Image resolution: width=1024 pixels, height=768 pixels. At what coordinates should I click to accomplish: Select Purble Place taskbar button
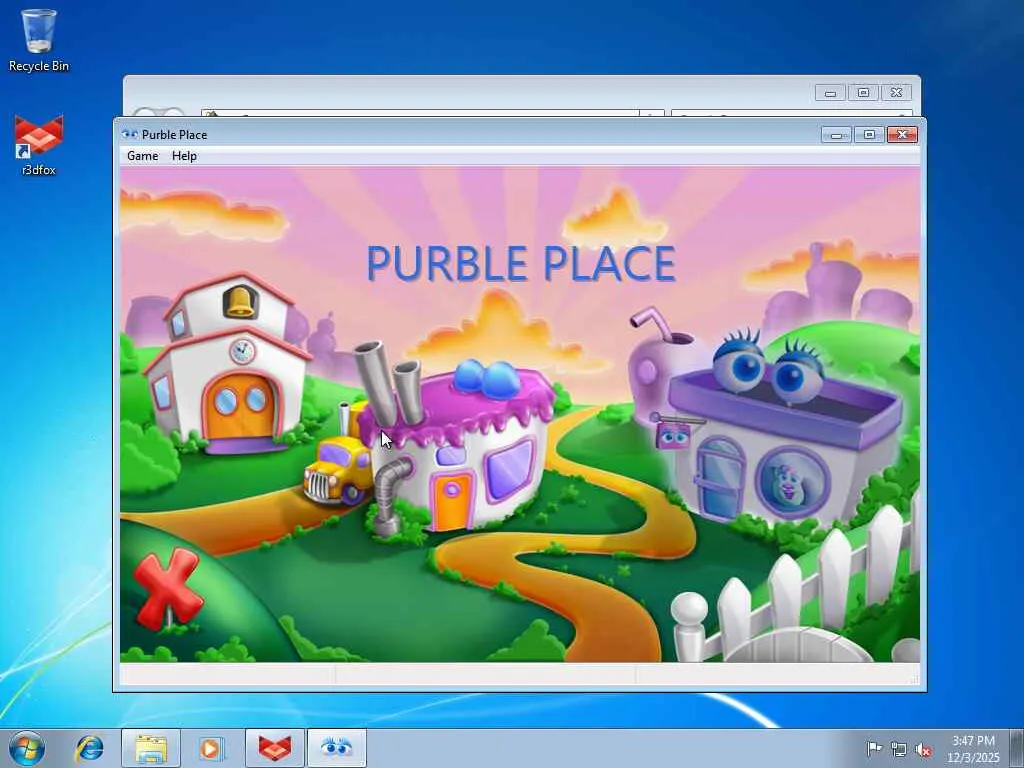(x=336, y=748)
